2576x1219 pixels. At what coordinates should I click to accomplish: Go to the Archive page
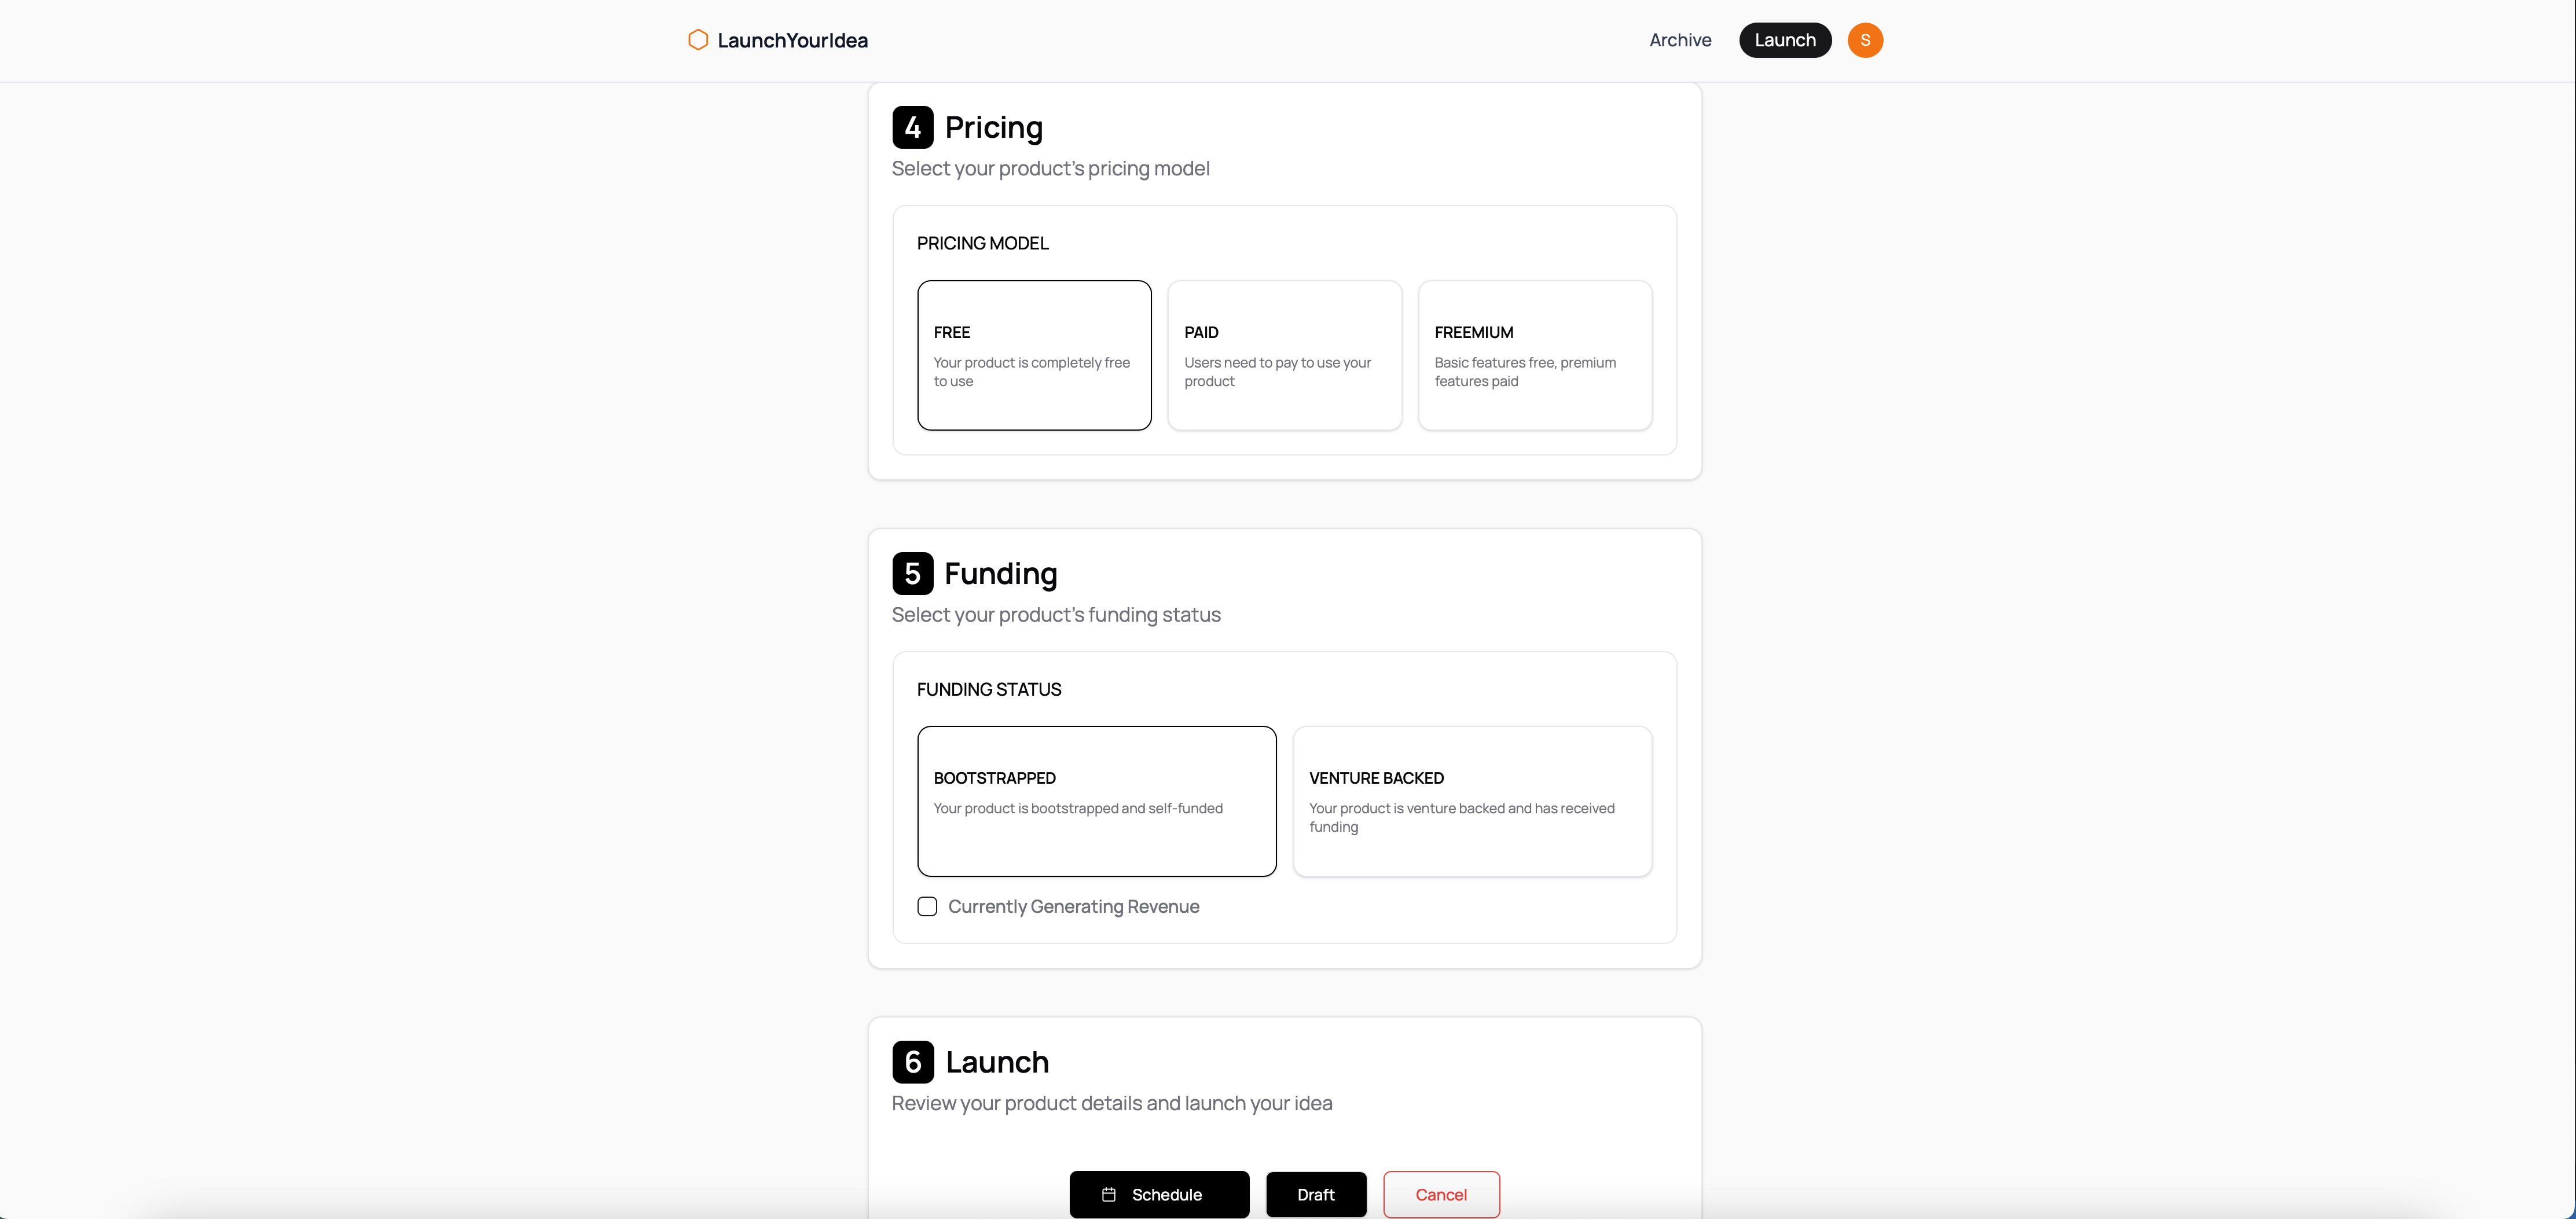coord(1680,40)
